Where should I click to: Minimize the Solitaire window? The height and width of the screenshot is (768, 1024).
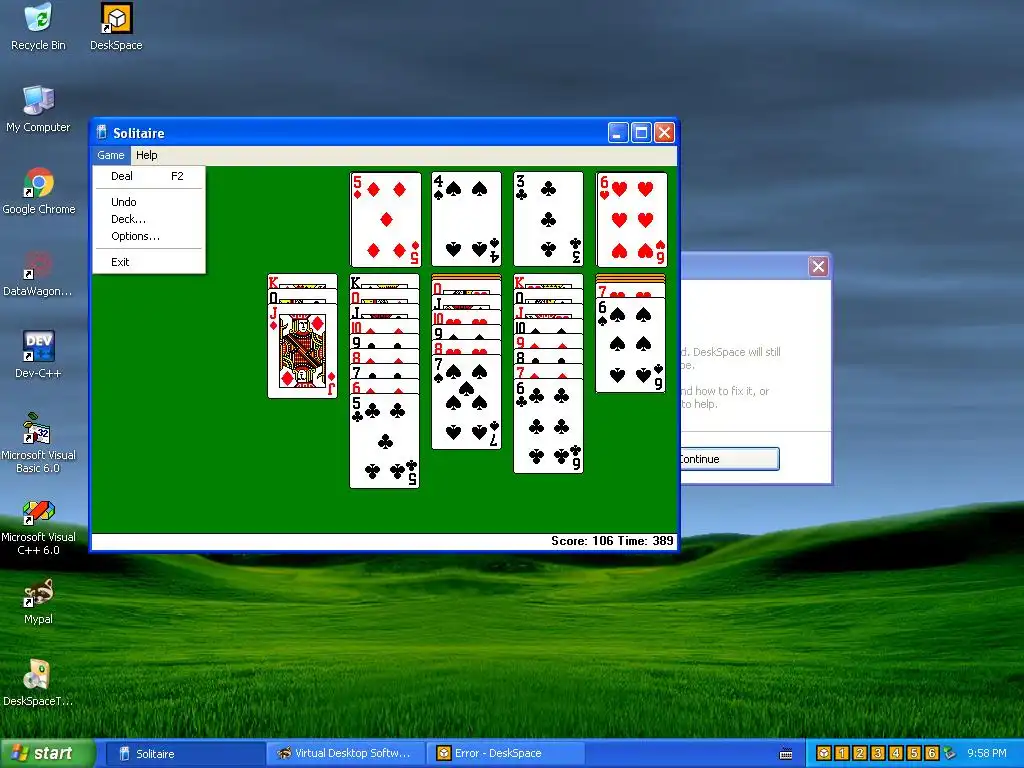[618, 133]
